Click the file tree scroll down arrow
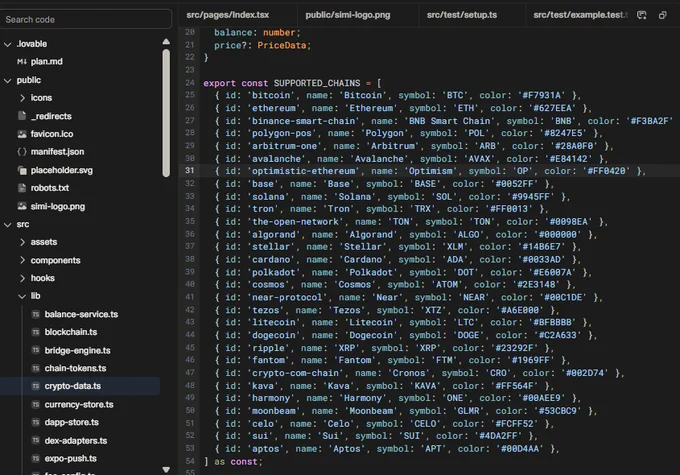 [x=166, y=469]
